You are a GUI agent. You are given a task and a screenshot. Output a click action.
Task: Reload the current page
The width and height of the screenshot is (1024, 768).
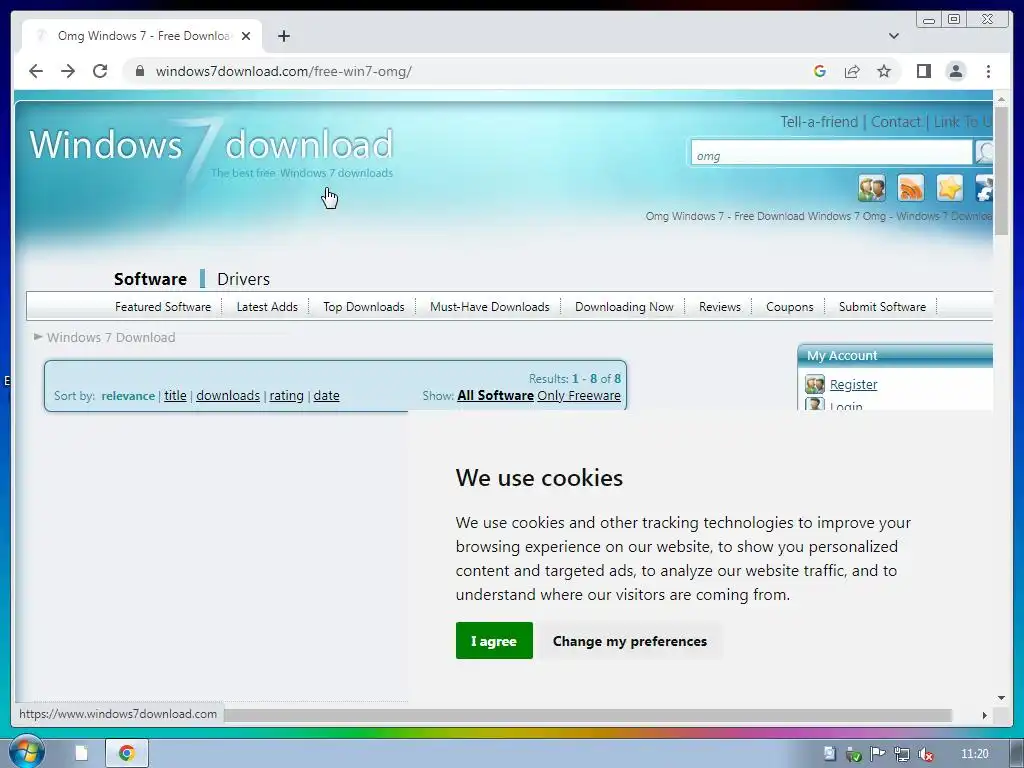coord(100,71)
